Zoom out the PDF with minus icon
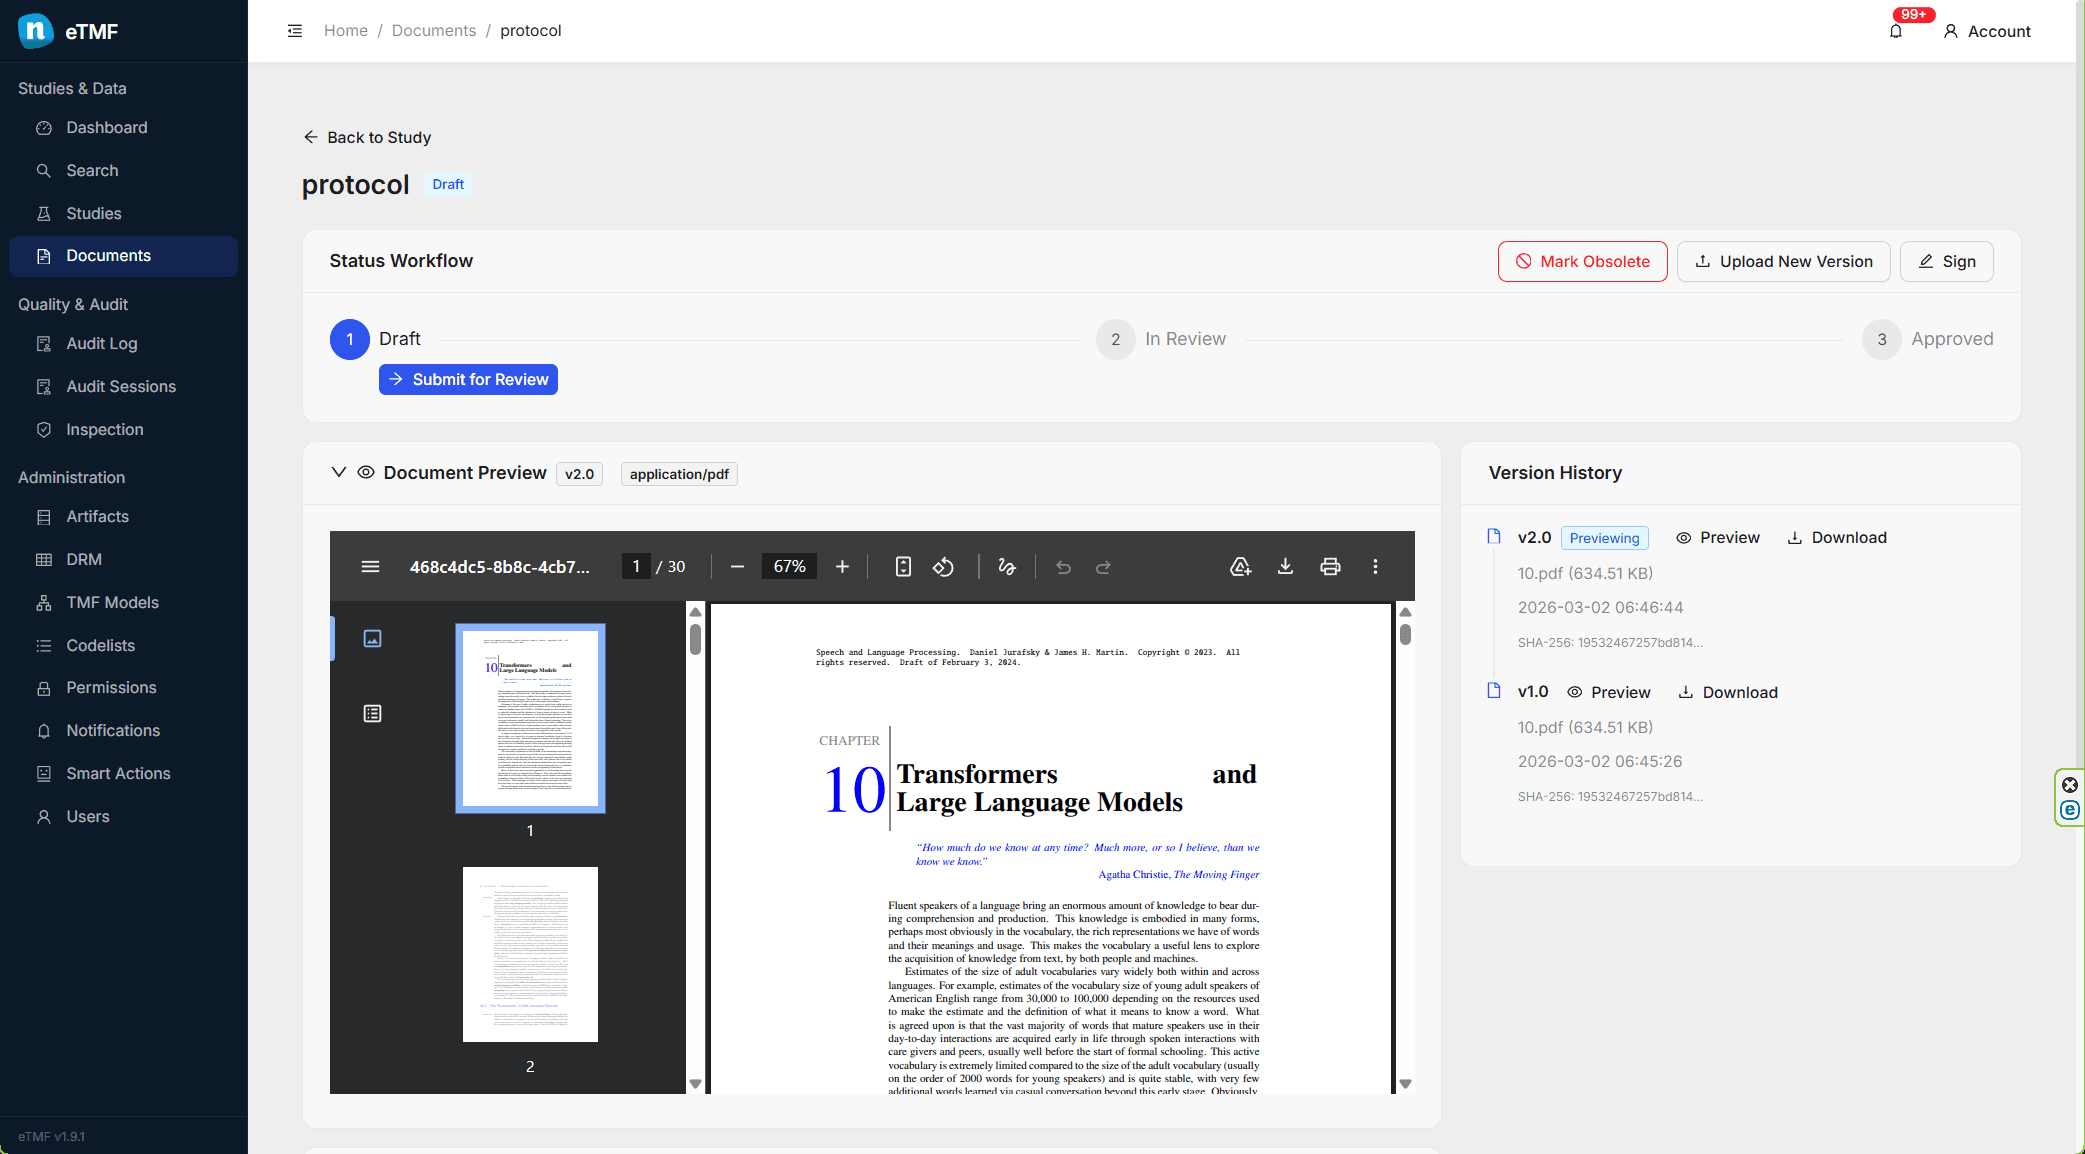This screenshot has height=1154, width=2085. pyautogui.click(x=737, y=567)
